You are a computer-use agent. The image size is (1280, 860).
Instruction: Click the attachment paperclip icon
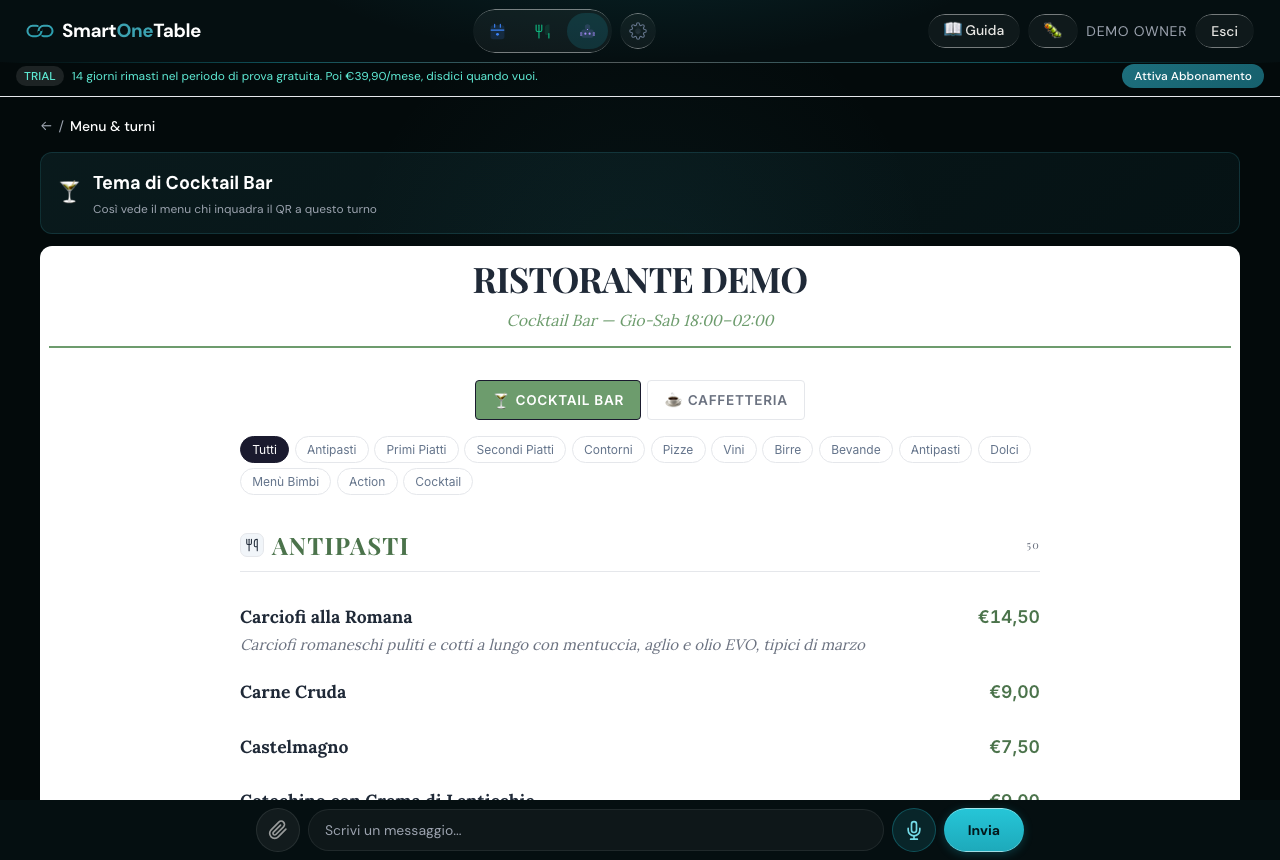point(278,830)
